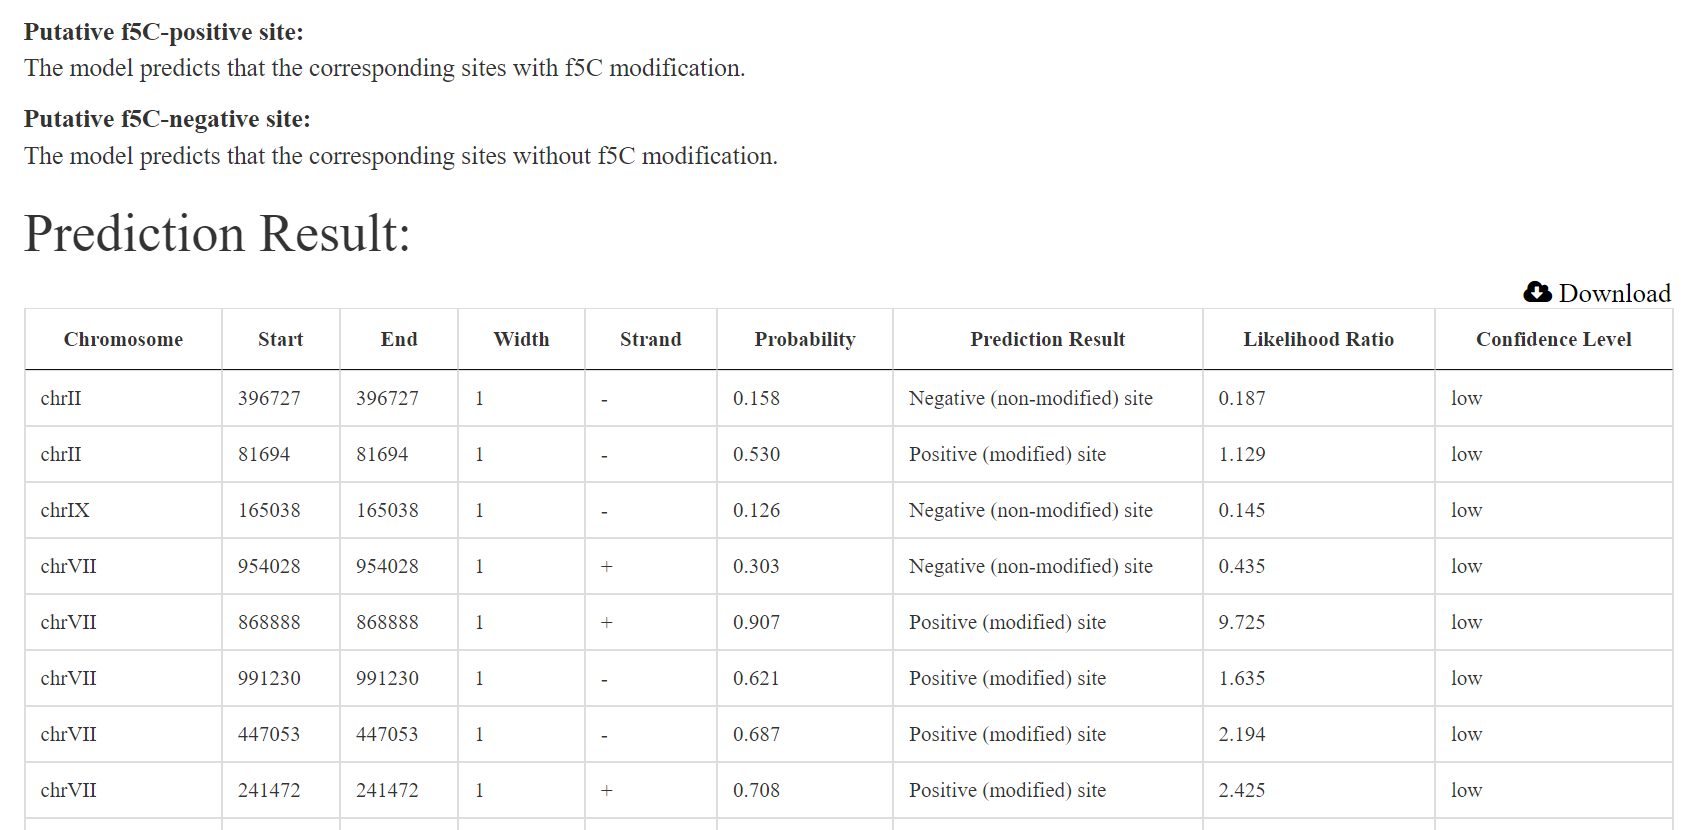Viewport: 1686px width, 830px height.
Task: Click the Start column header
Action: pyautogui.click(x=281, y=339)
